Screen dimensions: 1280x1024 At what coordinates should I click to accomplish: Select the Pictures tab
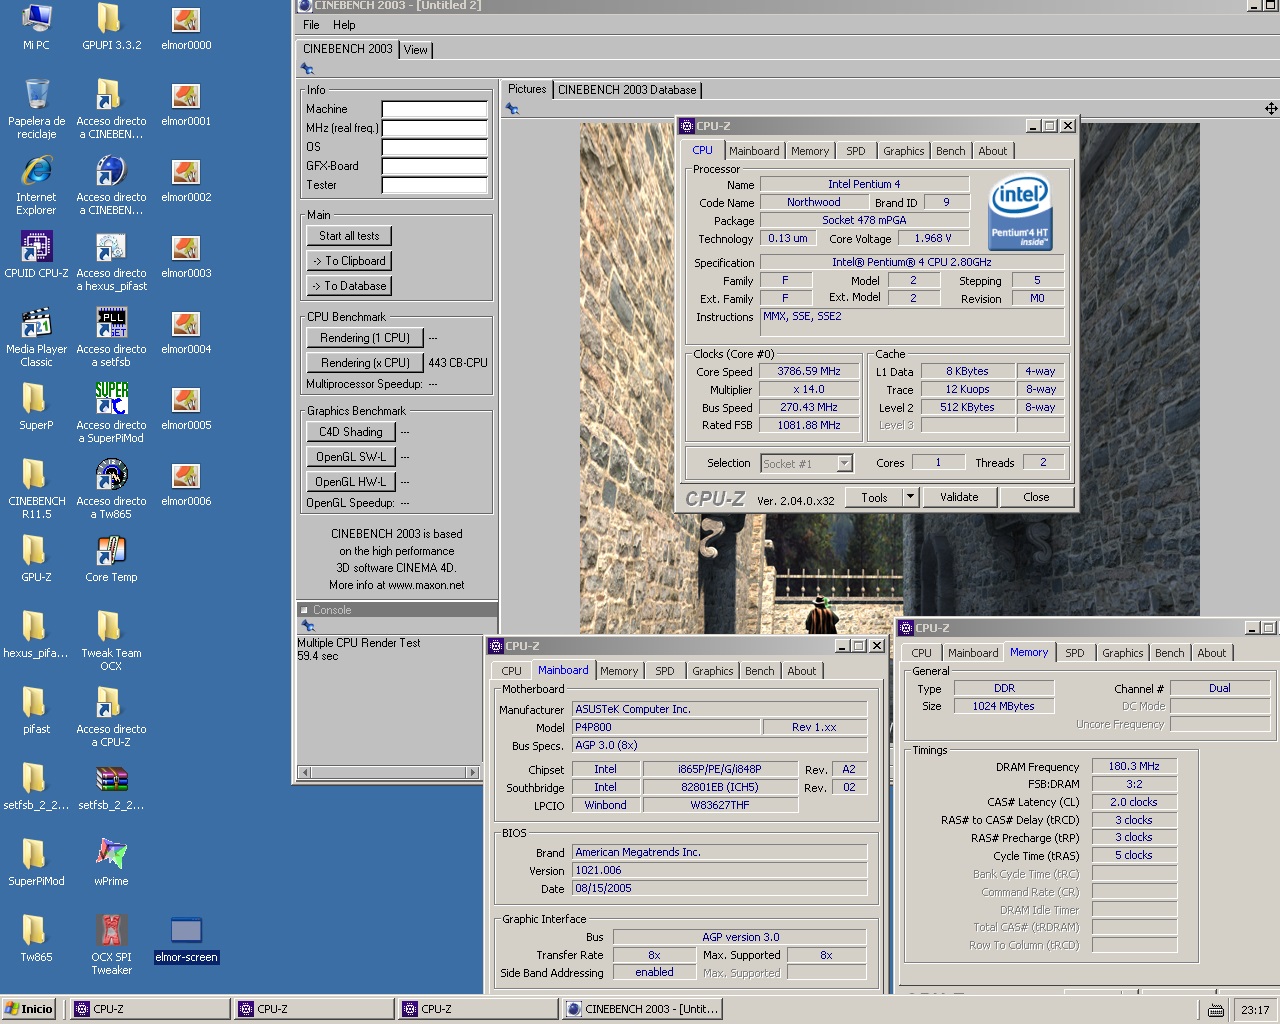tap(527, 89)
